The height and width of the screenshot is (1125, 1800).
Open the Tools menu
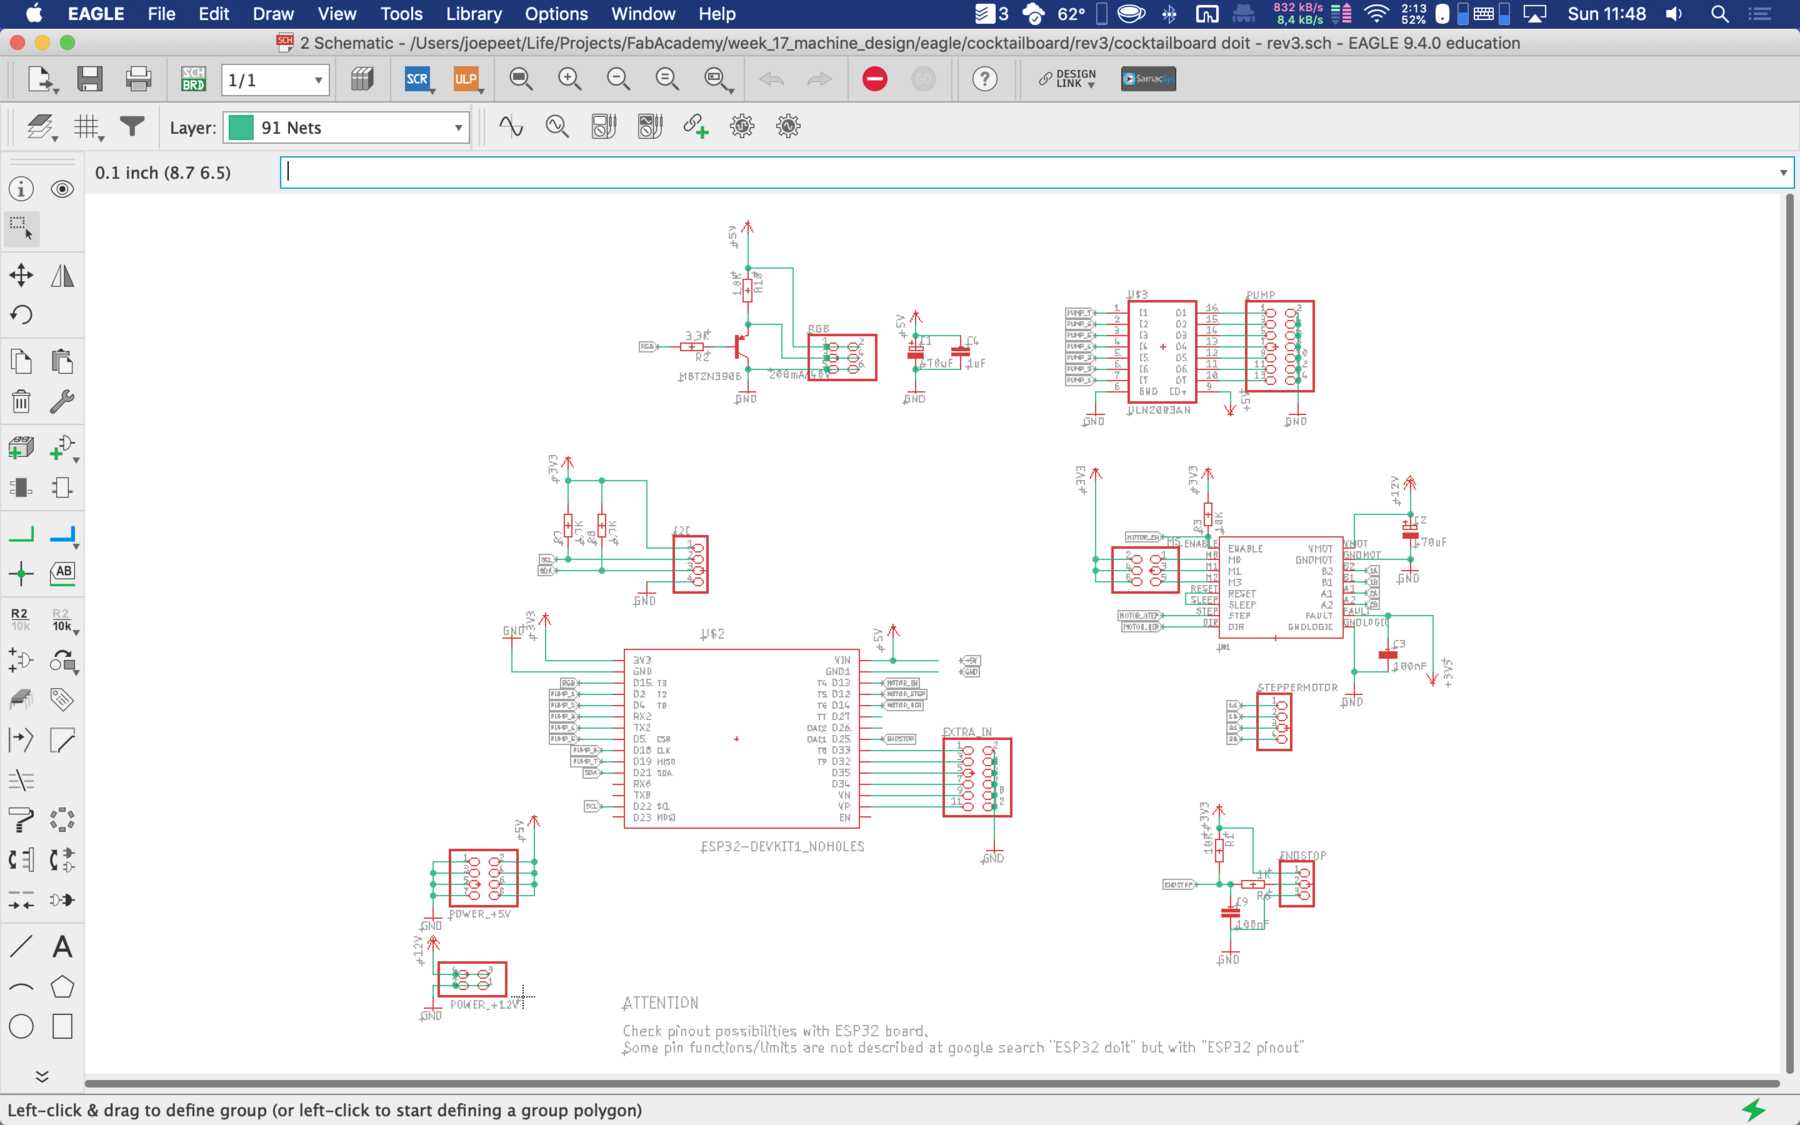coord(401,14)
